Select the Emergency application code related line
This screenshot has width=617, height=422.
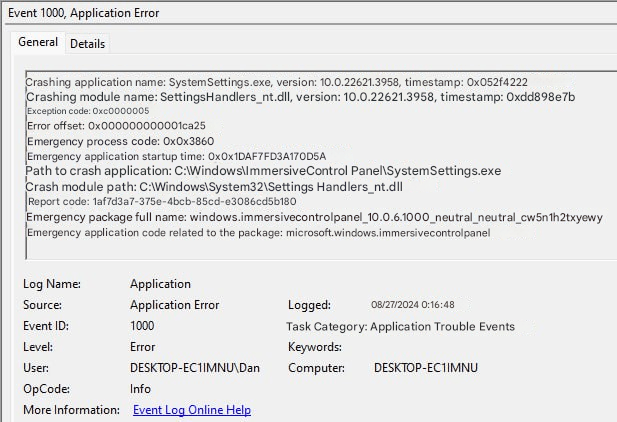point(259,233)
